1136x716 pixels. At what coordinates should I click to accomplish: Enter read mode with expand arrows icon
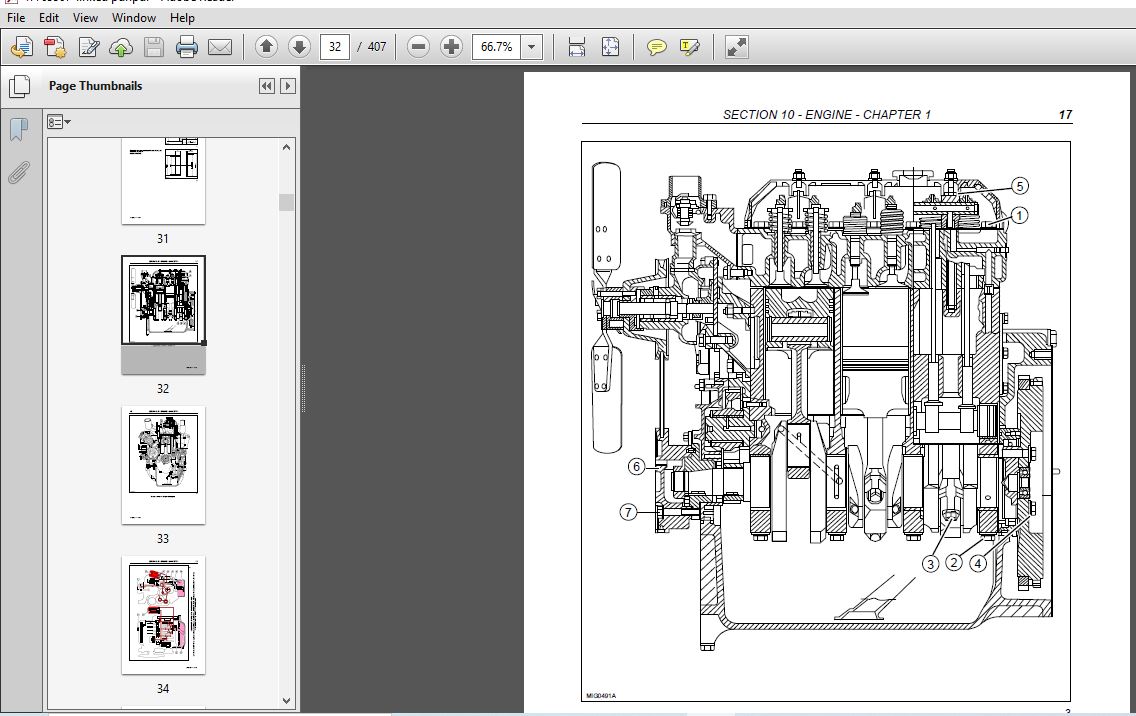click(737, 47)
